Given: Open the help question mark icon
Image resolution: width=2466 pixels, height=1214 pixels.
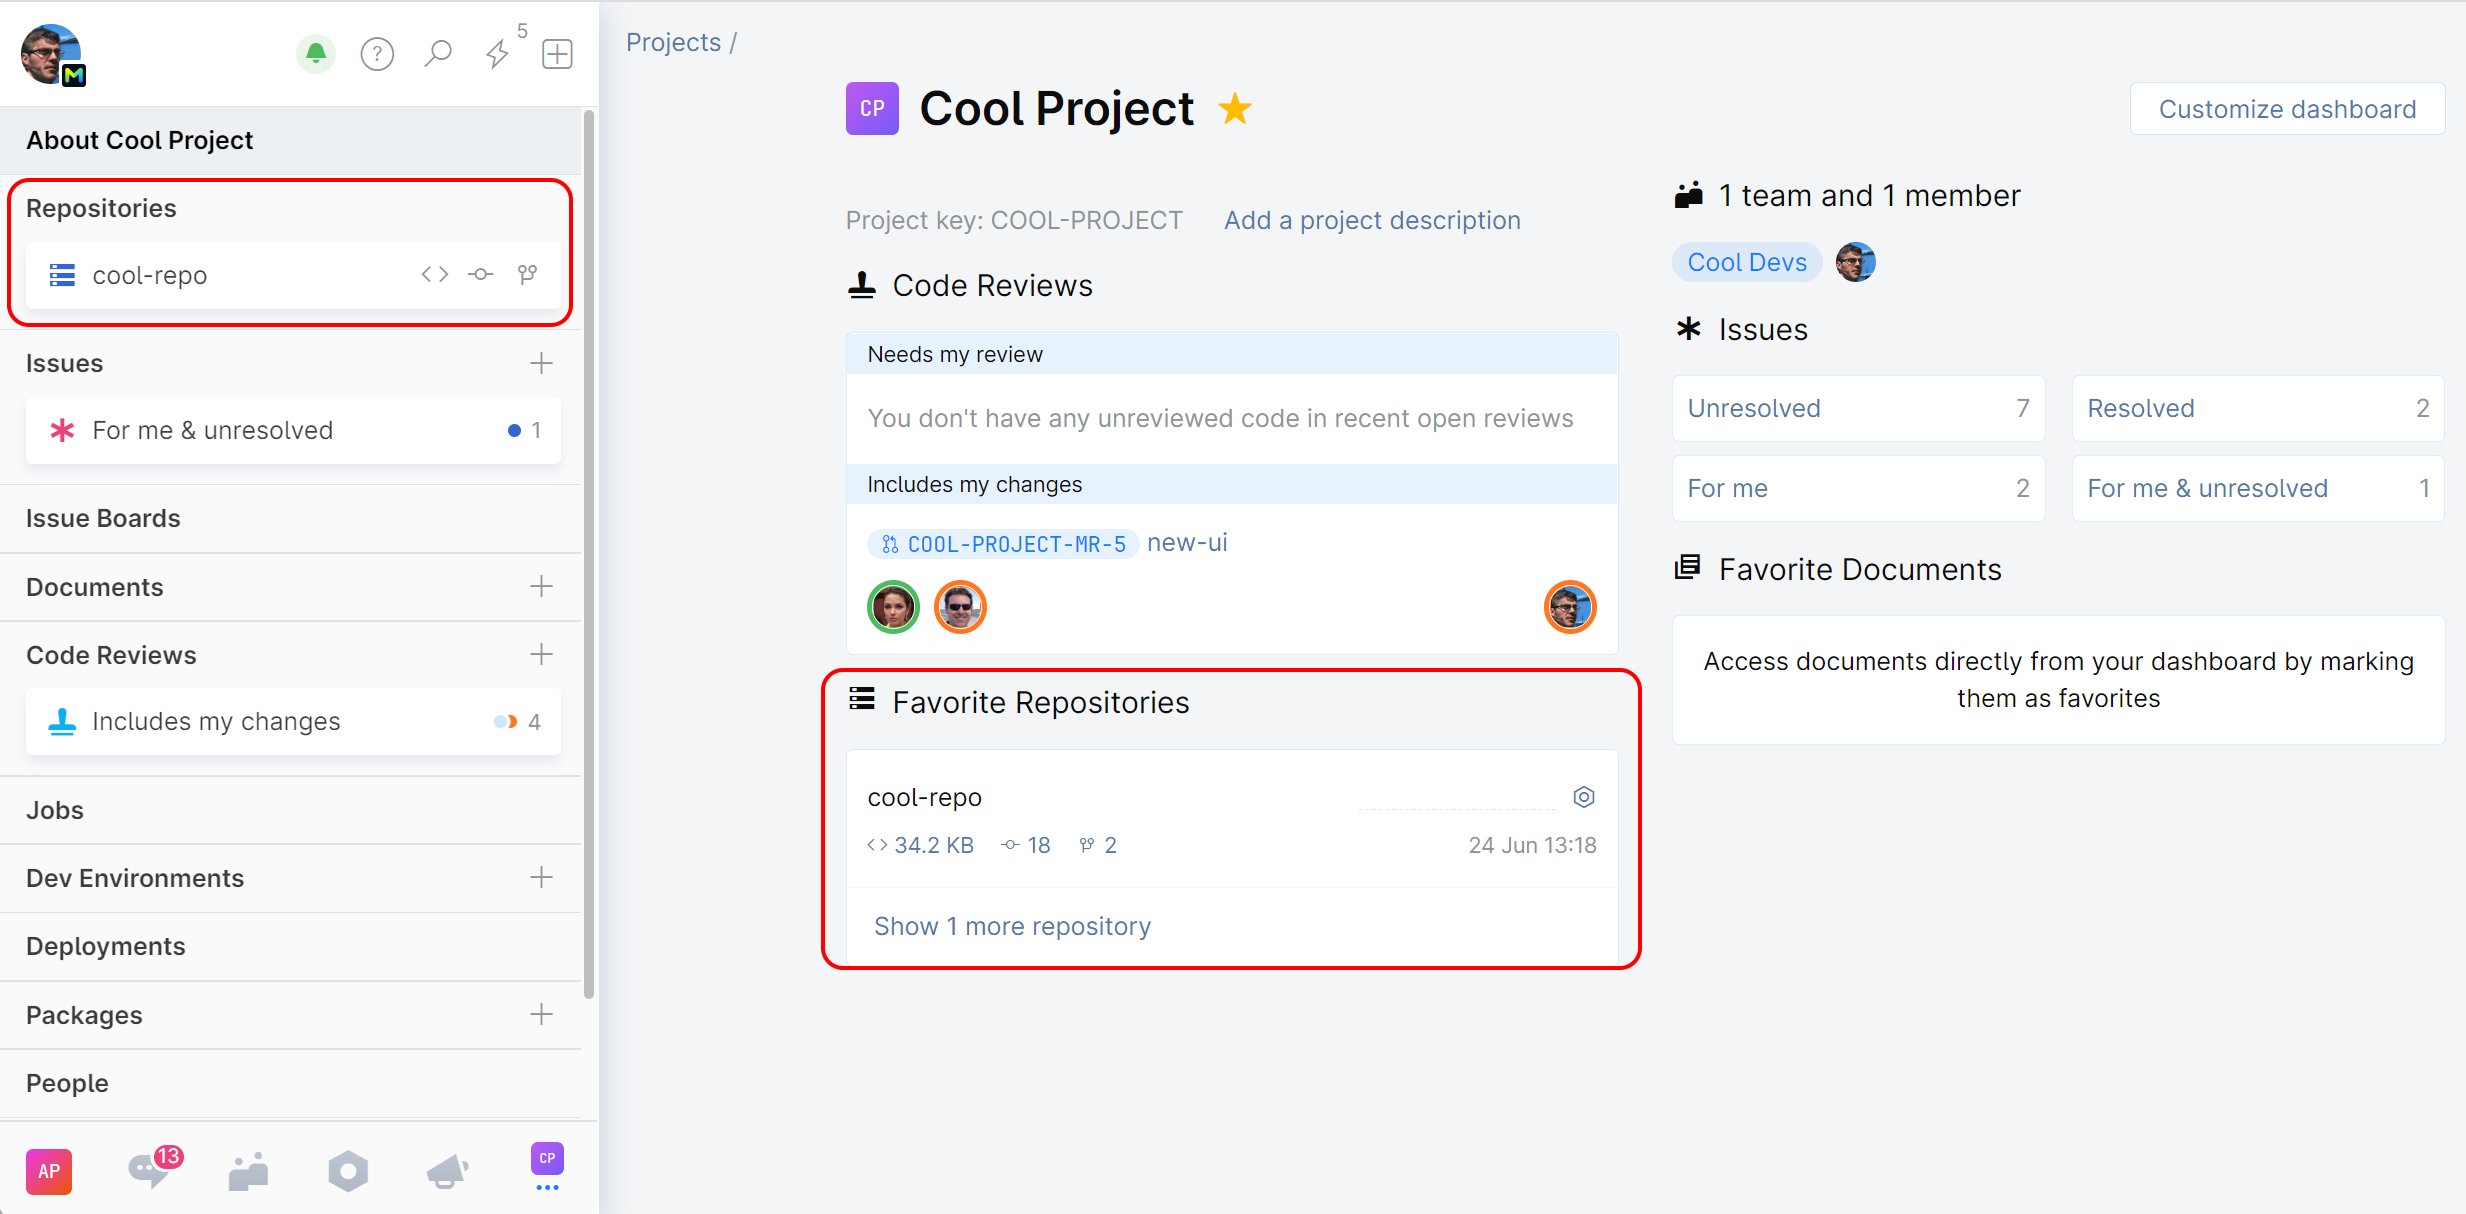Looking at the screenshot, I should 377,54.
